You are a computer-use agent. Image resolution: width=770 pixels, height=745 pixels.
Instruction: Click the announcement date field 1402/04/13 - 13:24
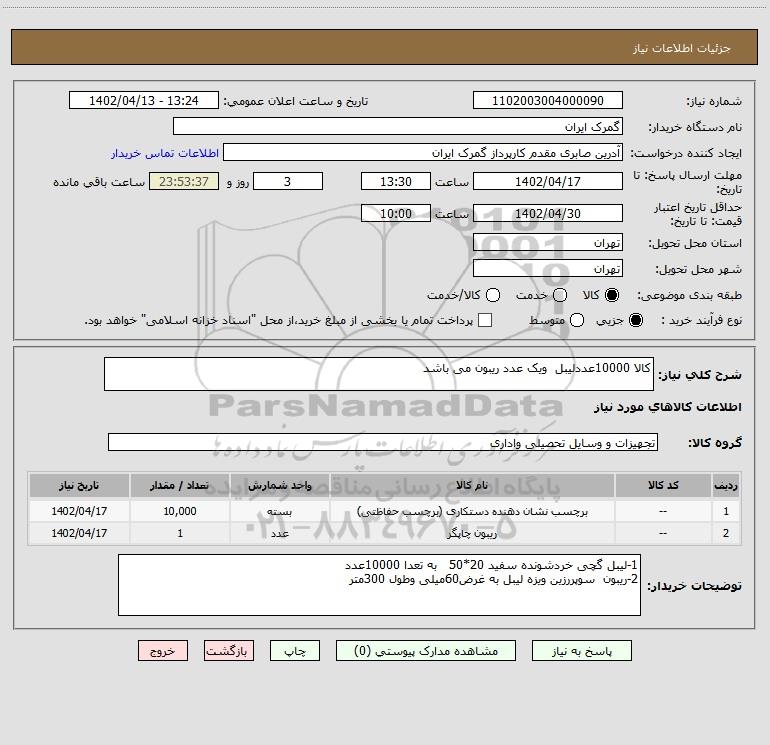click(143, 101)
